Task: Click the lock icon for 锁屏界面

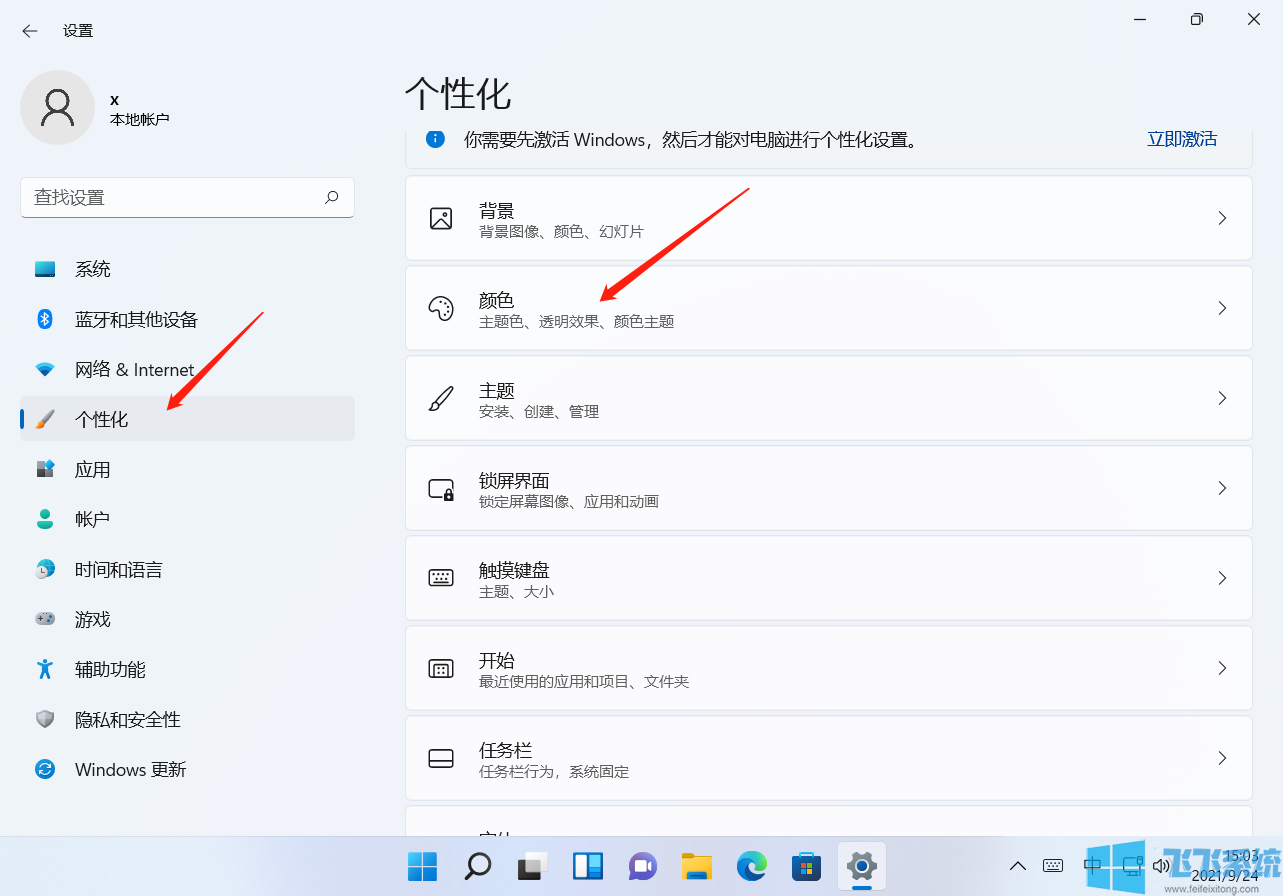Action: 440,488
